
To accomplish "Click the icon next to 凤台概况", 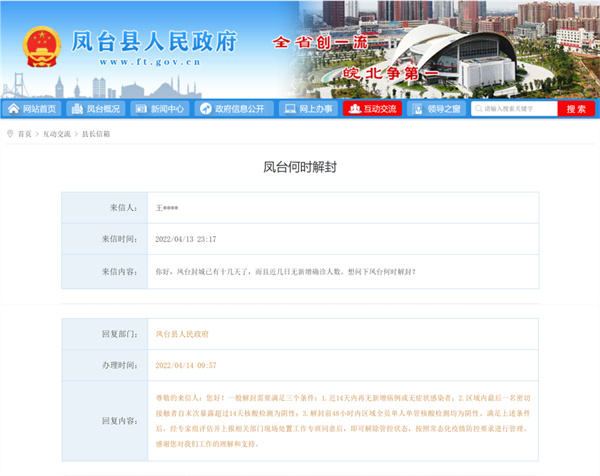I will tap(77, 109).
